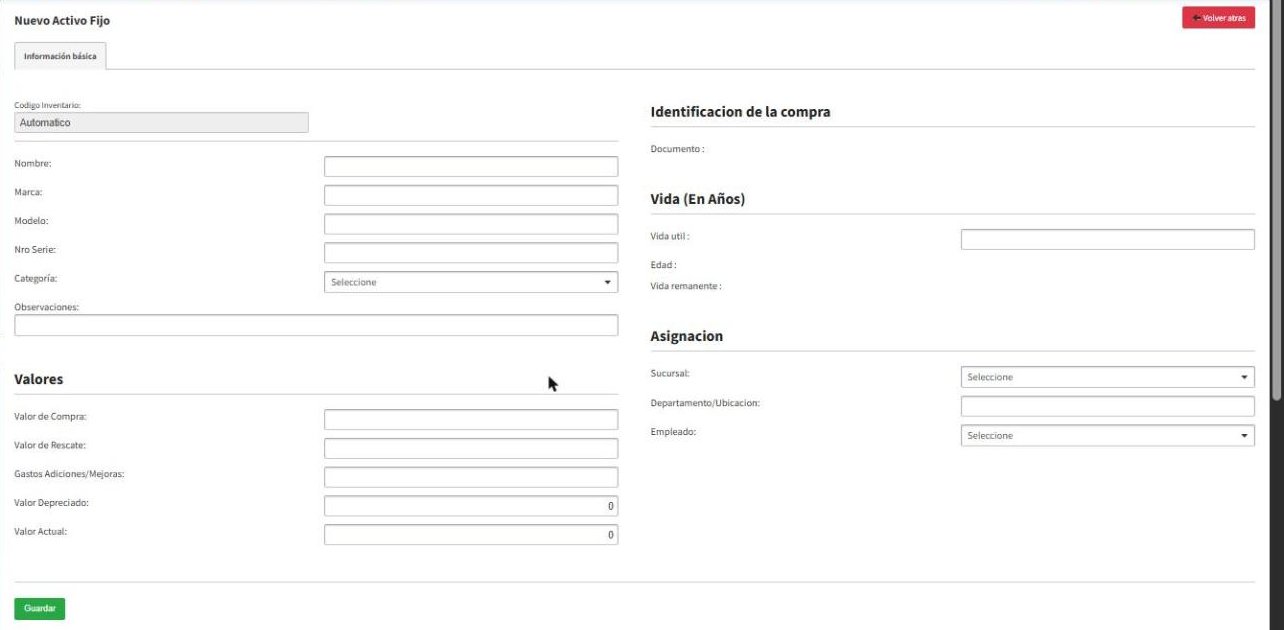
Task: Focus the Marca input field
Action: 471,195
